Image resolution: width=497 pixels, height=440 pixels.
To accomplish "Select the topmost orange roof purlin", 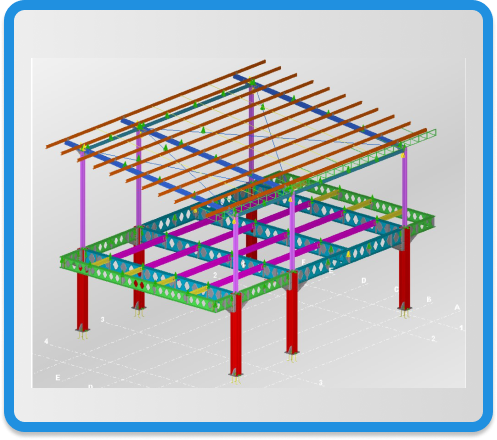I will [x=156, y=104].
